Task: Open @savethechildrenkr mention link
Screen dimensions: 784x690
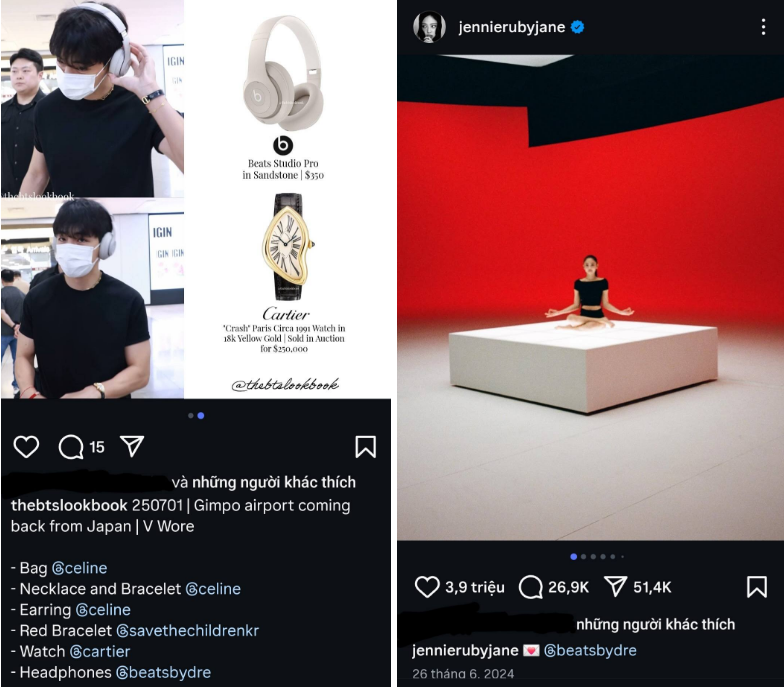Action: pyautogui.click(x=188, y=630)
